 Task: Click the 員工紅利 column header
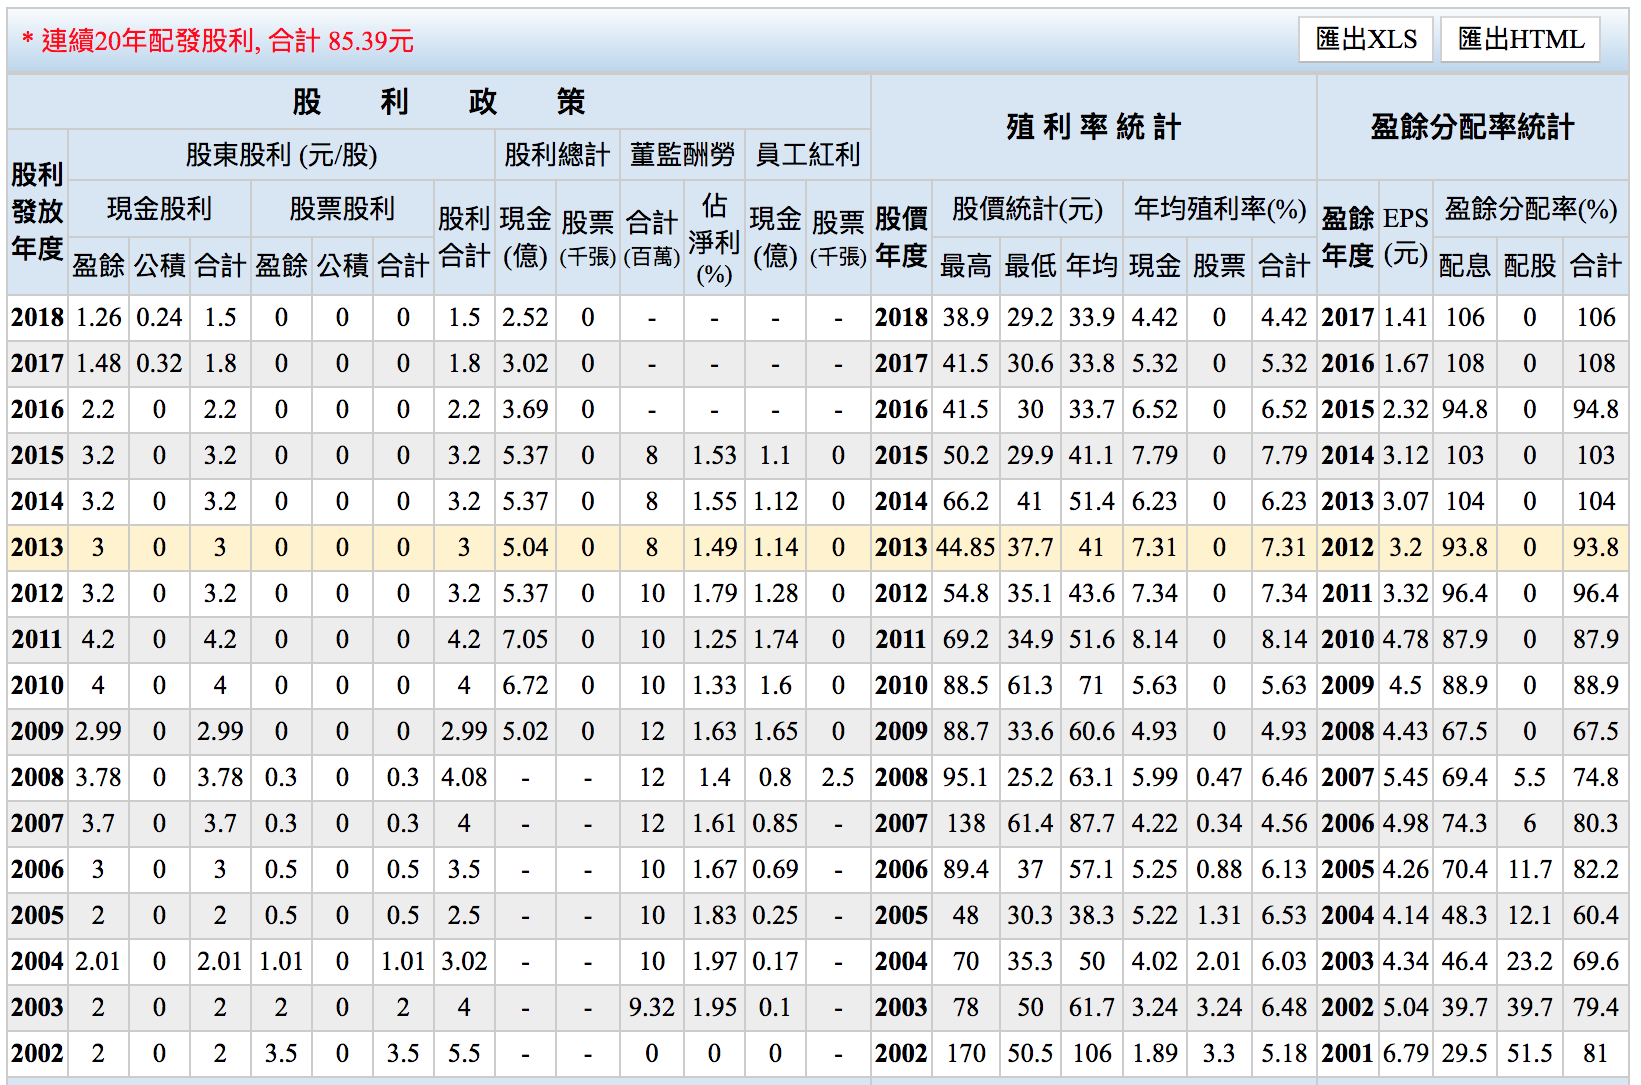tap(807, 155)
